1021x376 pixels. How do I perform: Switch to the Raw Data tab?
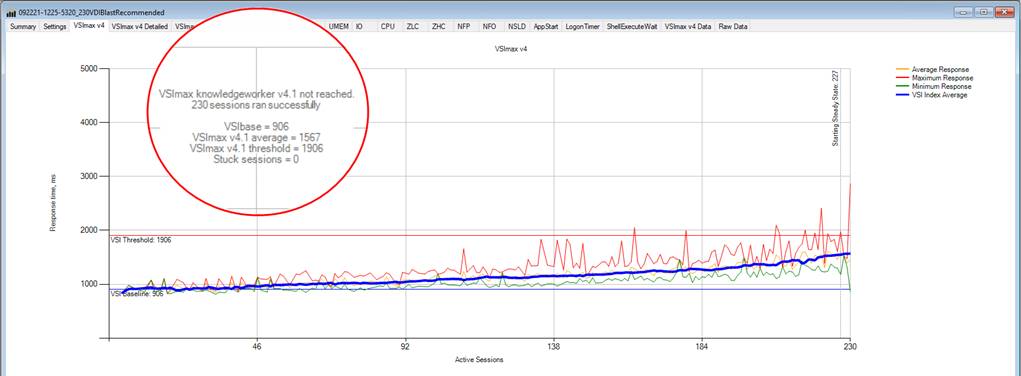(x=733, y=27)
